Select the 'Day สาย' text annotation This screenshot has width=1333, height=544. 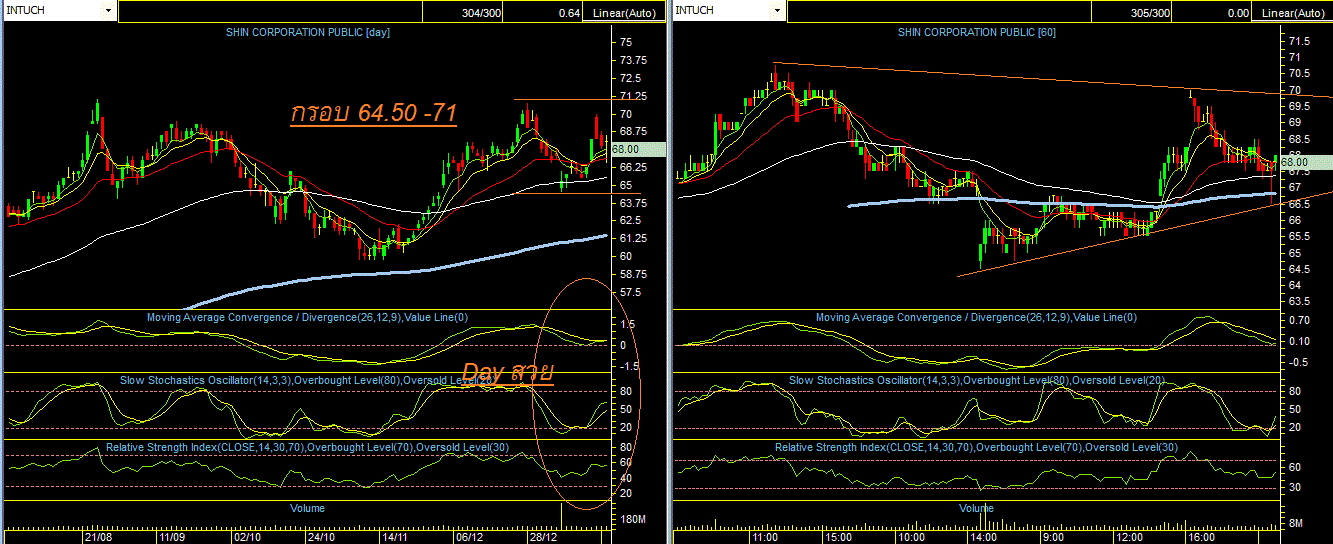coord(508,373)
